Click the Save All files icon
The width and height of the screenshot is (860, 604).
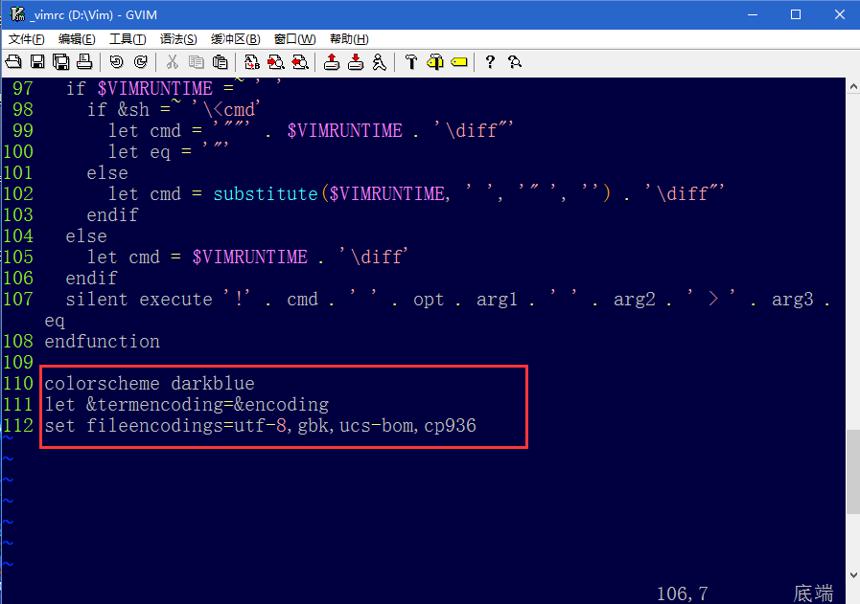[61, 62]
